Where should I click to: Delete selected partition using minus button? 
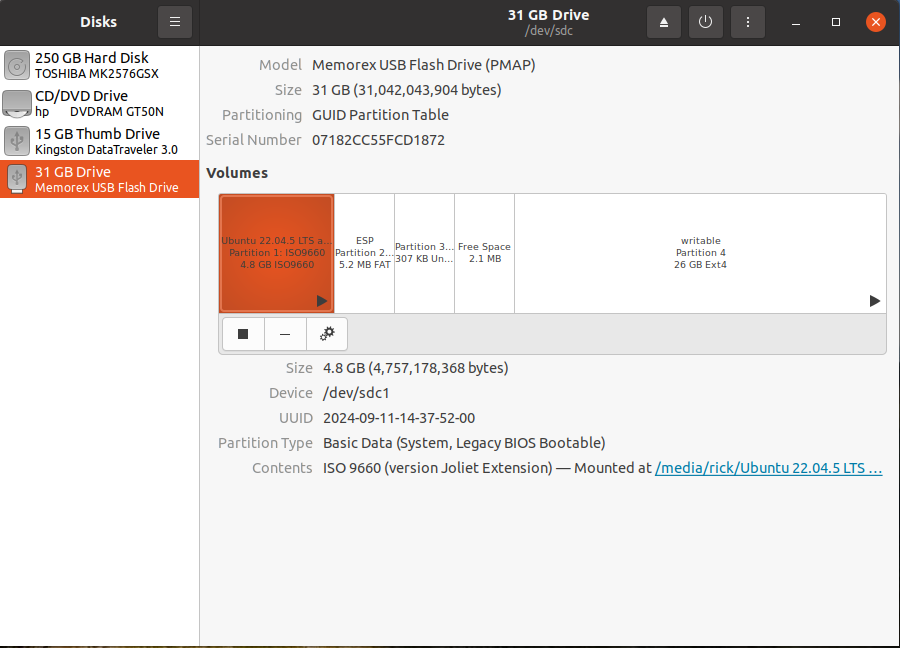coord(285,334)
